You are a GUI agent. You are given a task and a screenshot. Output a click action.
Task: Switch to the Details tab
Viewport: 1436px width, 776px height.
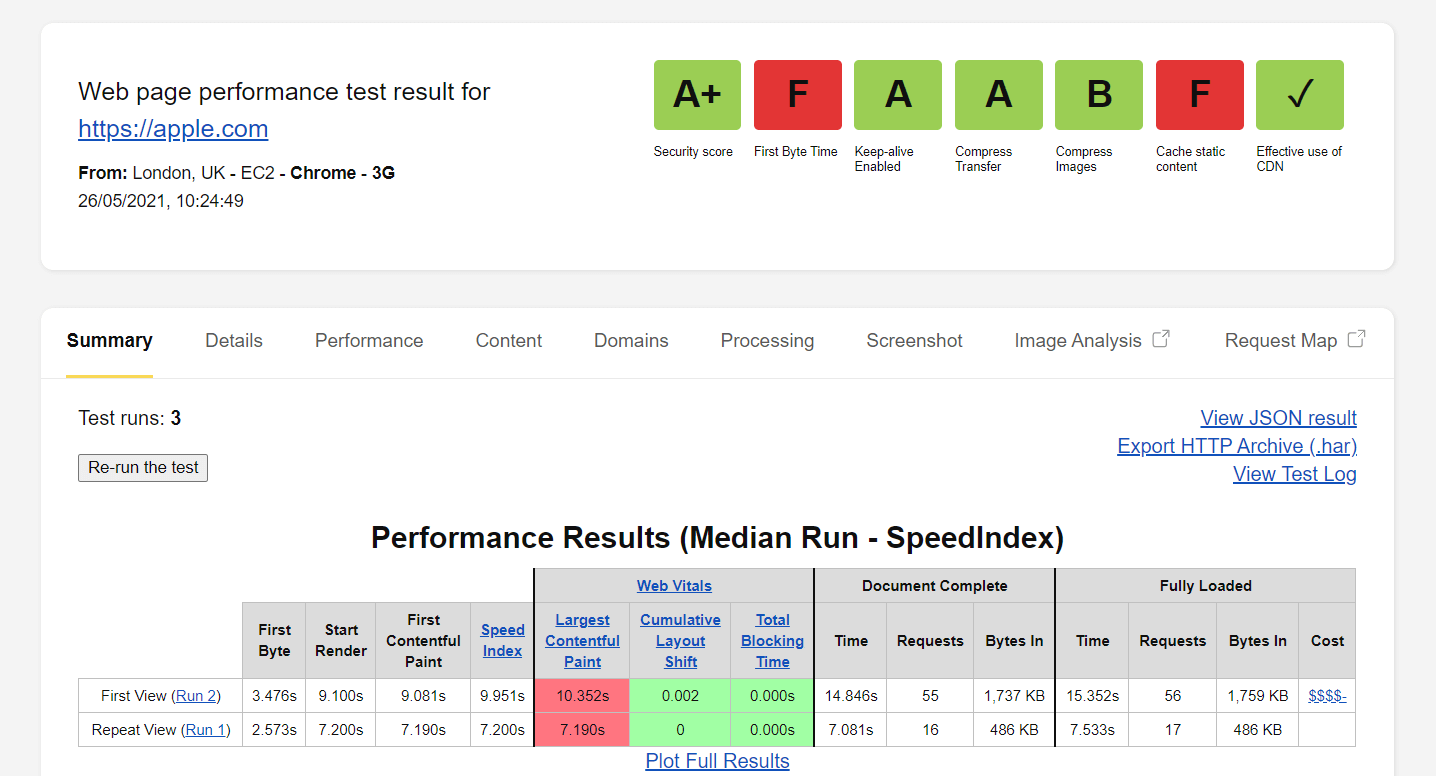(x=234, y=340)
